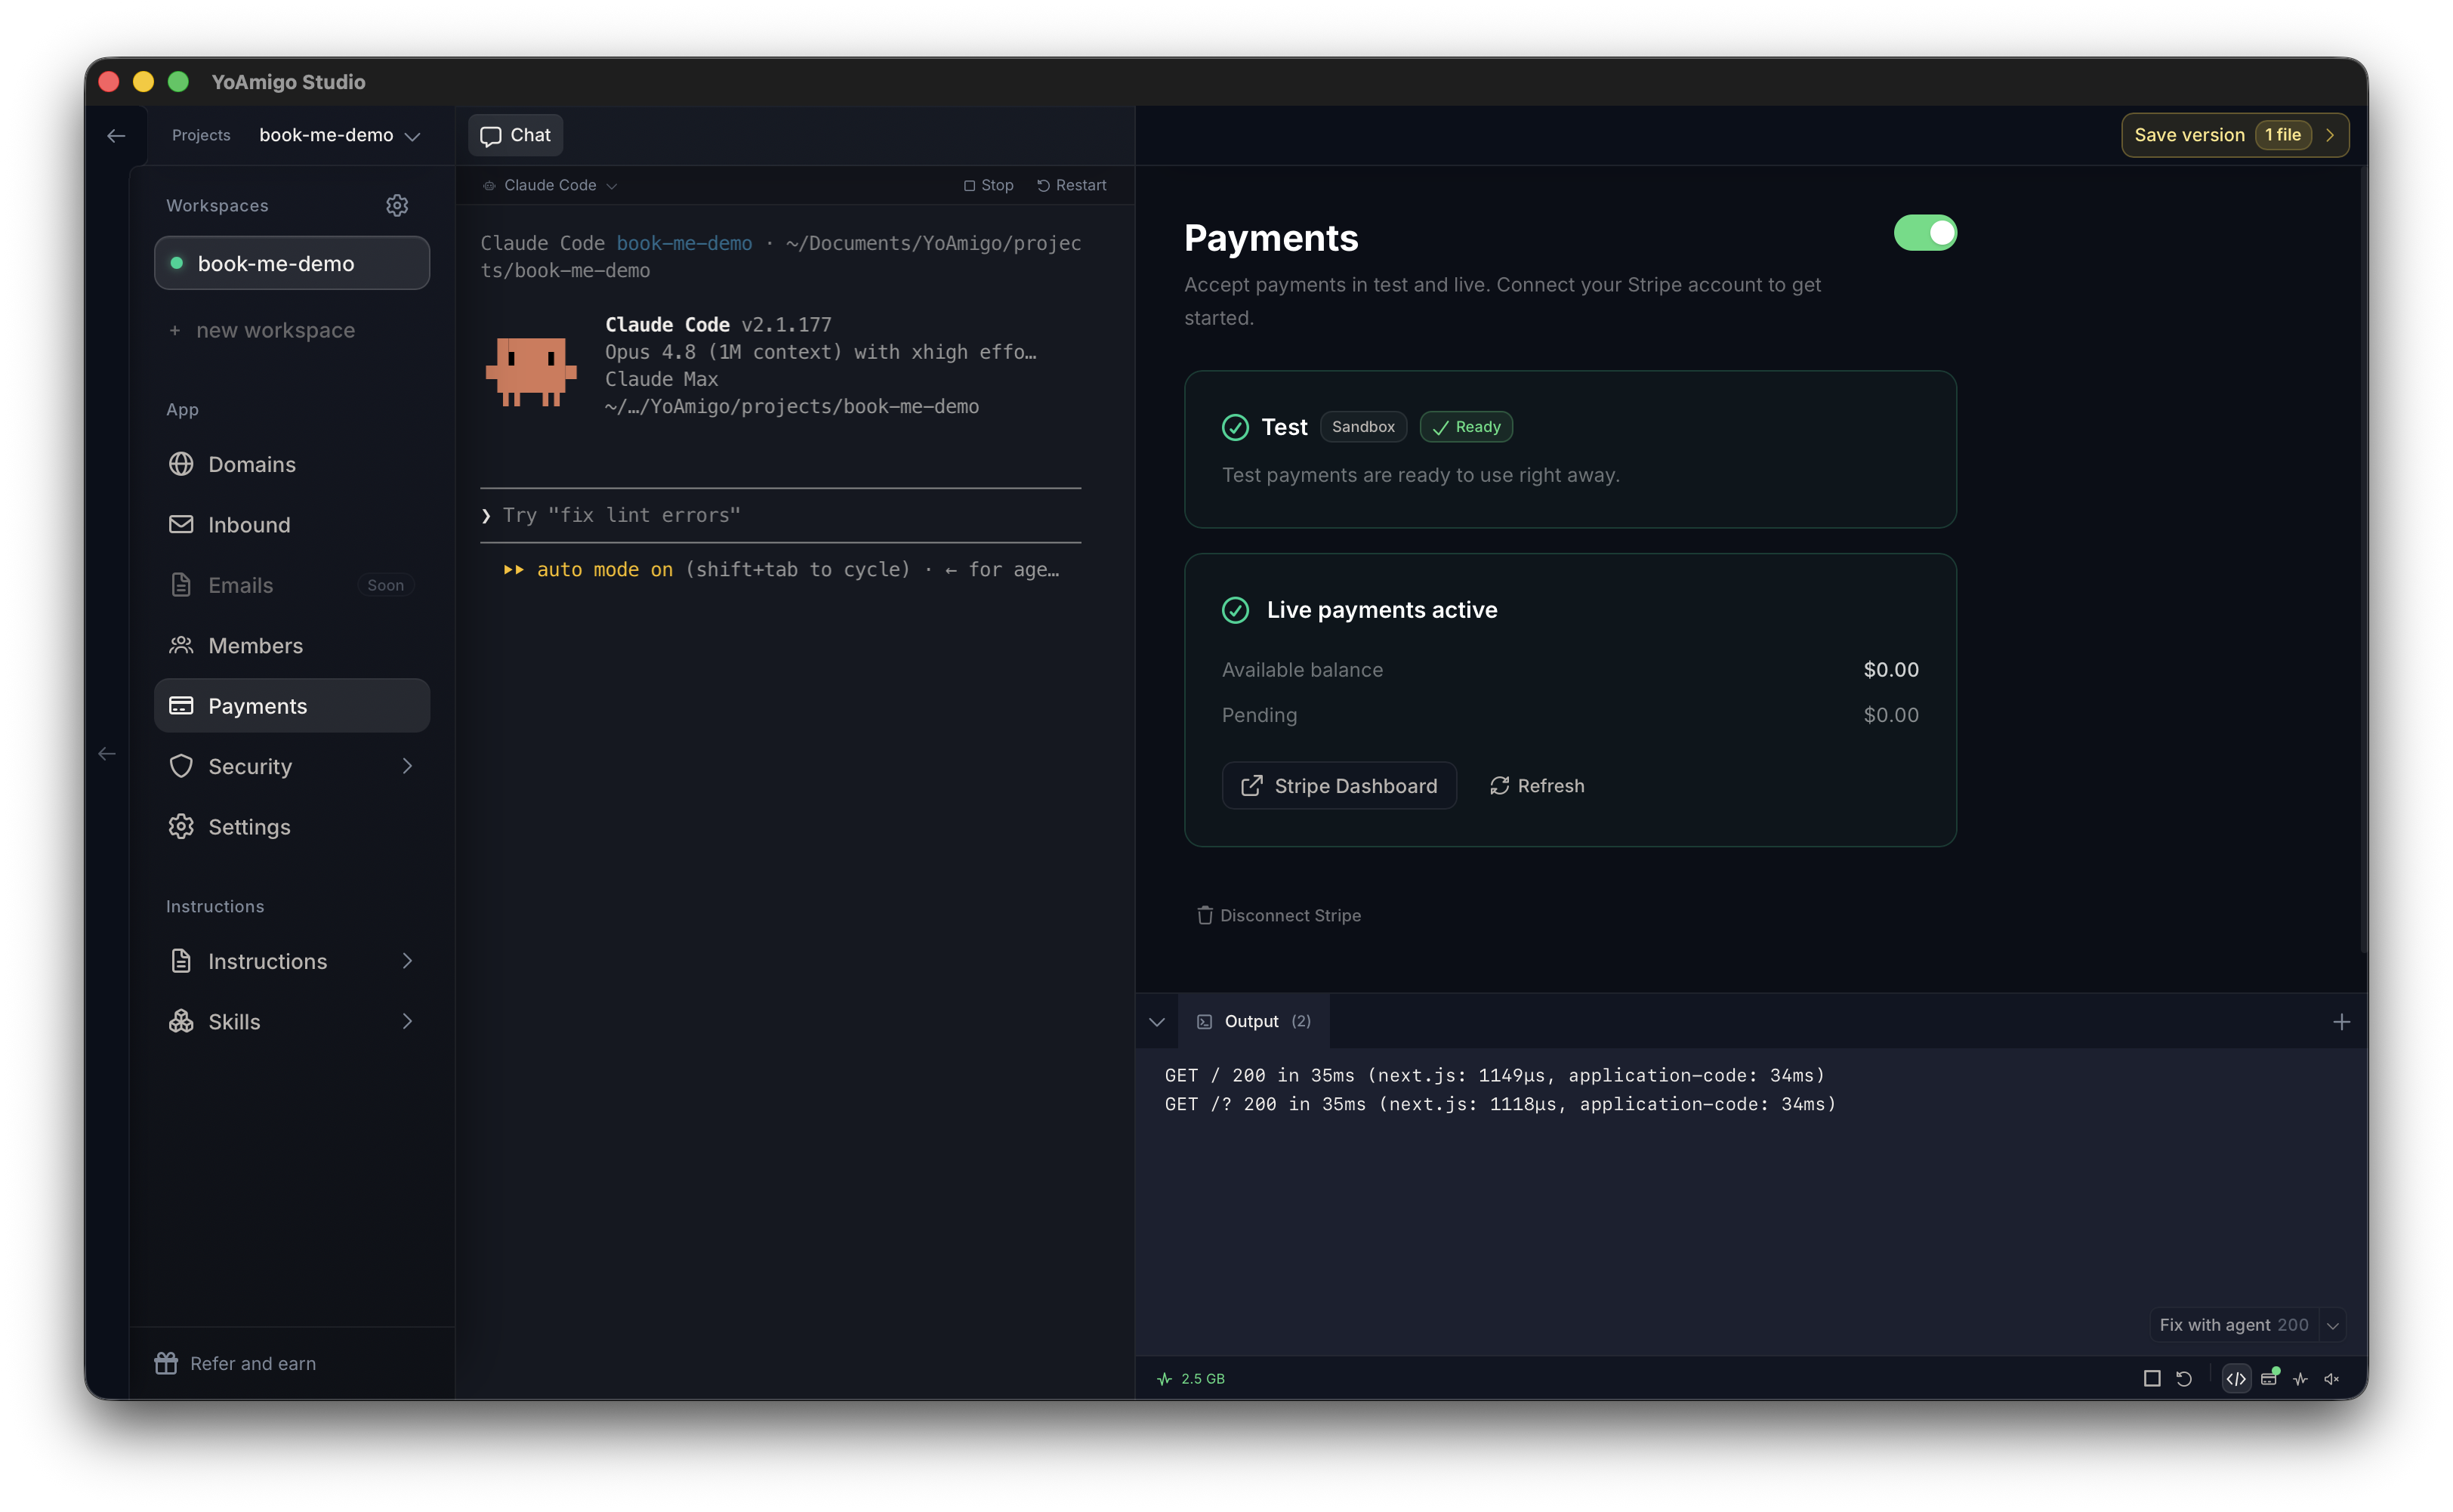Image resolution: width=2453 pixels, height=1512 pixels.
Task: Click the Stop icon in the bottom status bar
Action: click(2152, 1379)
